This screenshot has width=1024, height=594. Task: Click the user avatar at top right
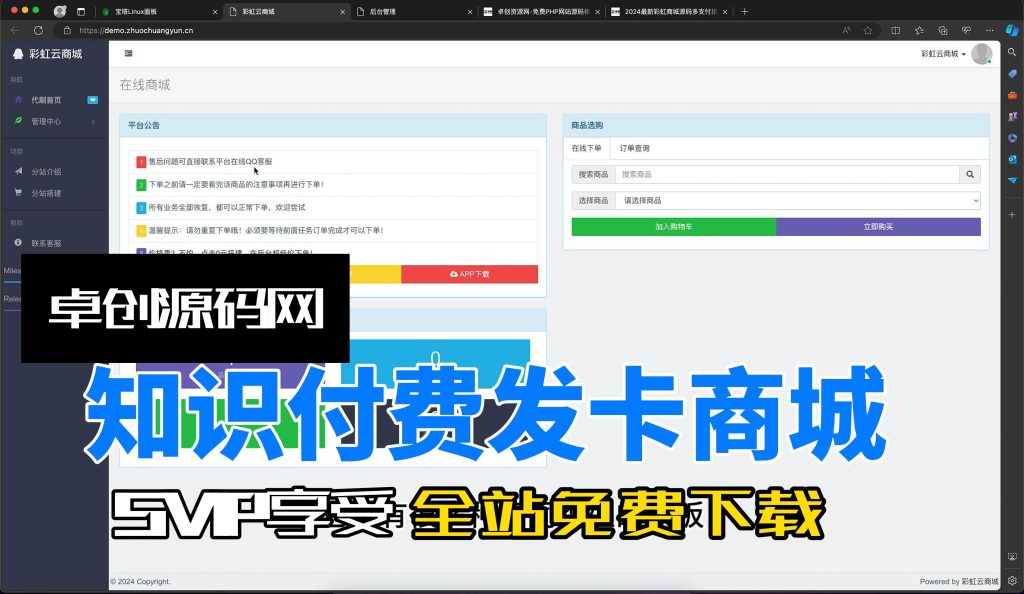pyautogui.click(x=982, y=54)
